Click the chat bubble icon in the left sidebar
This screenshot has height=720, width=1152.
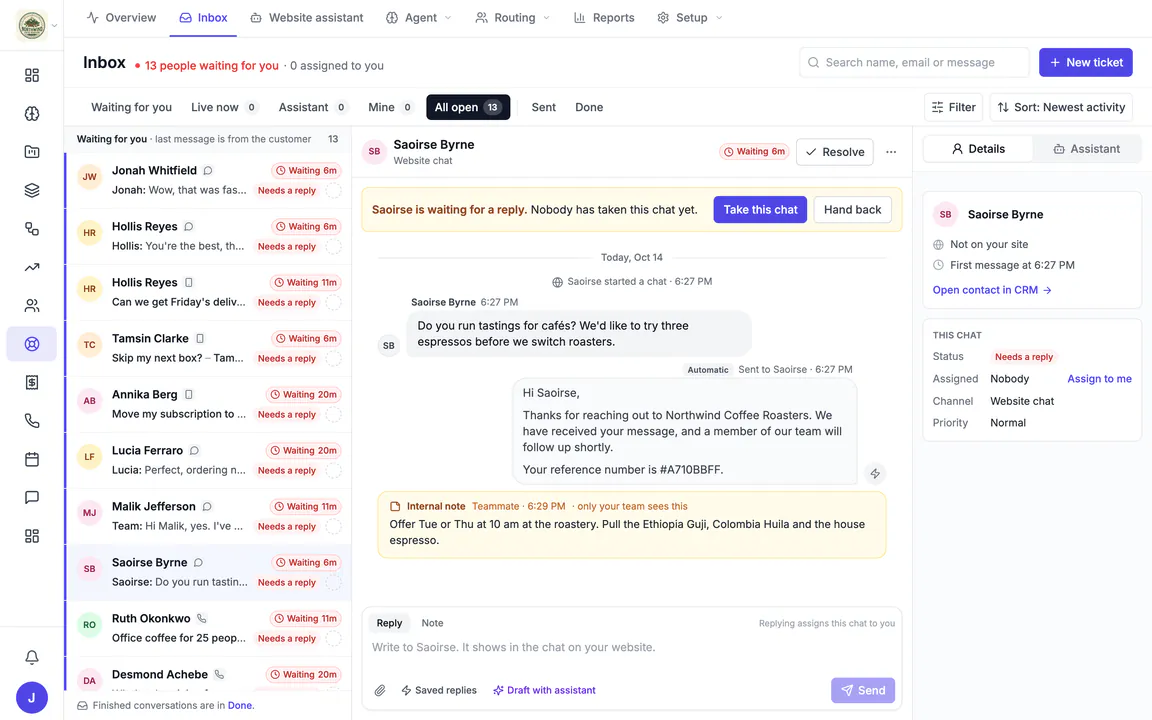(x=32, y=497)
